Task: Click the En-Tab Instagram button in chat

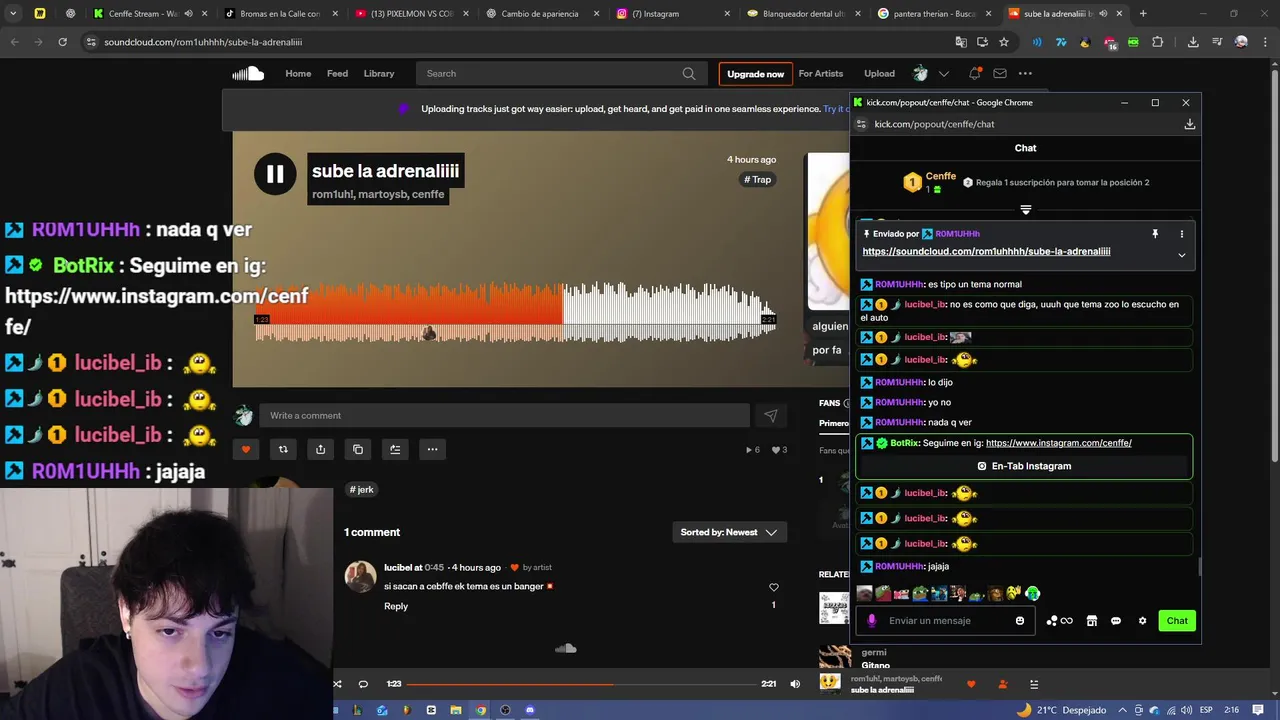Action: click(x=1024, y=466)
